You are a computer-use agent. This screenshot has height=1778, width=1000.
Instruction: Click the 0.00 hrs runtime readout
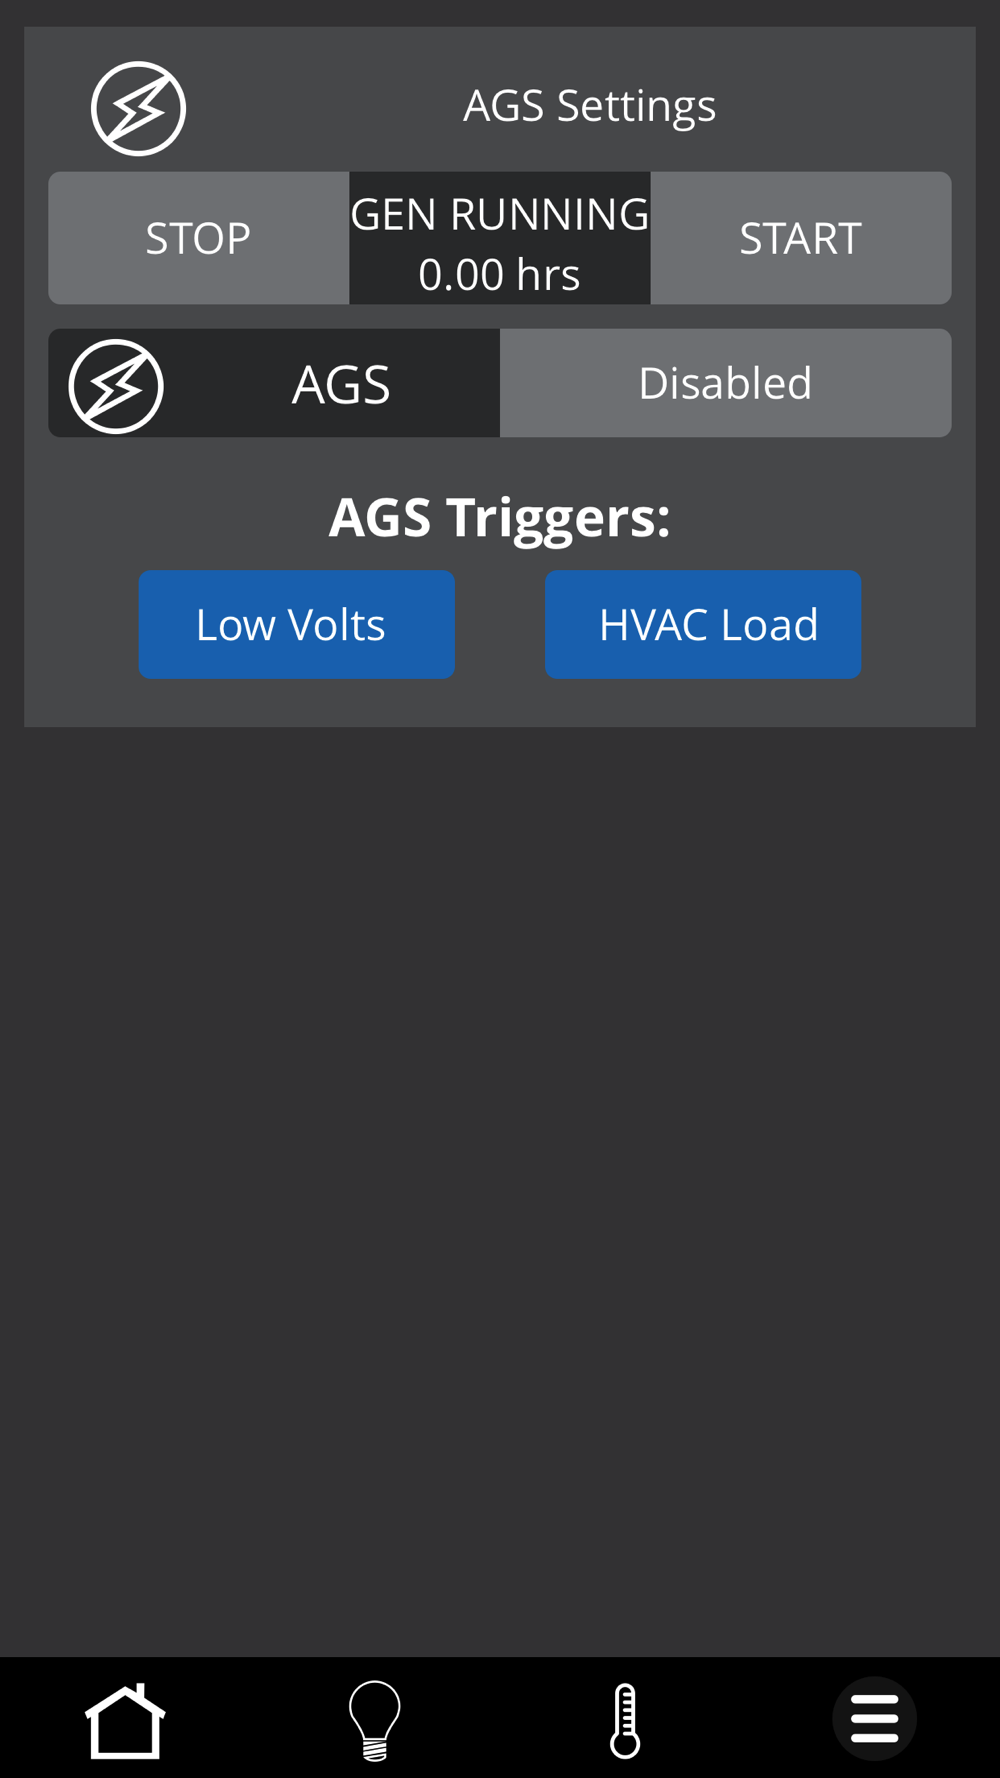click(500, 275)
